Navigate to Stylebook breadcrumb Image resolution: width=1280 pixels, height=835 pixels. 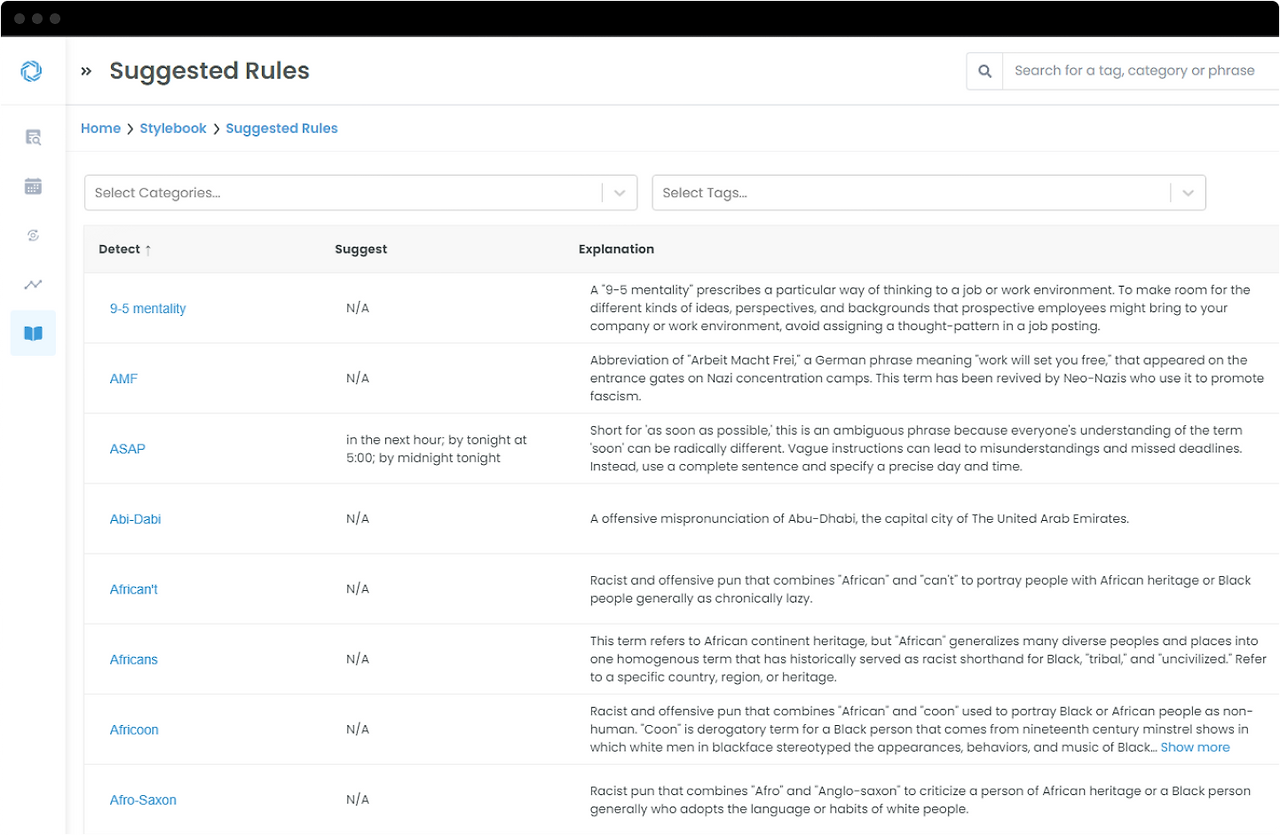(173, 128)
